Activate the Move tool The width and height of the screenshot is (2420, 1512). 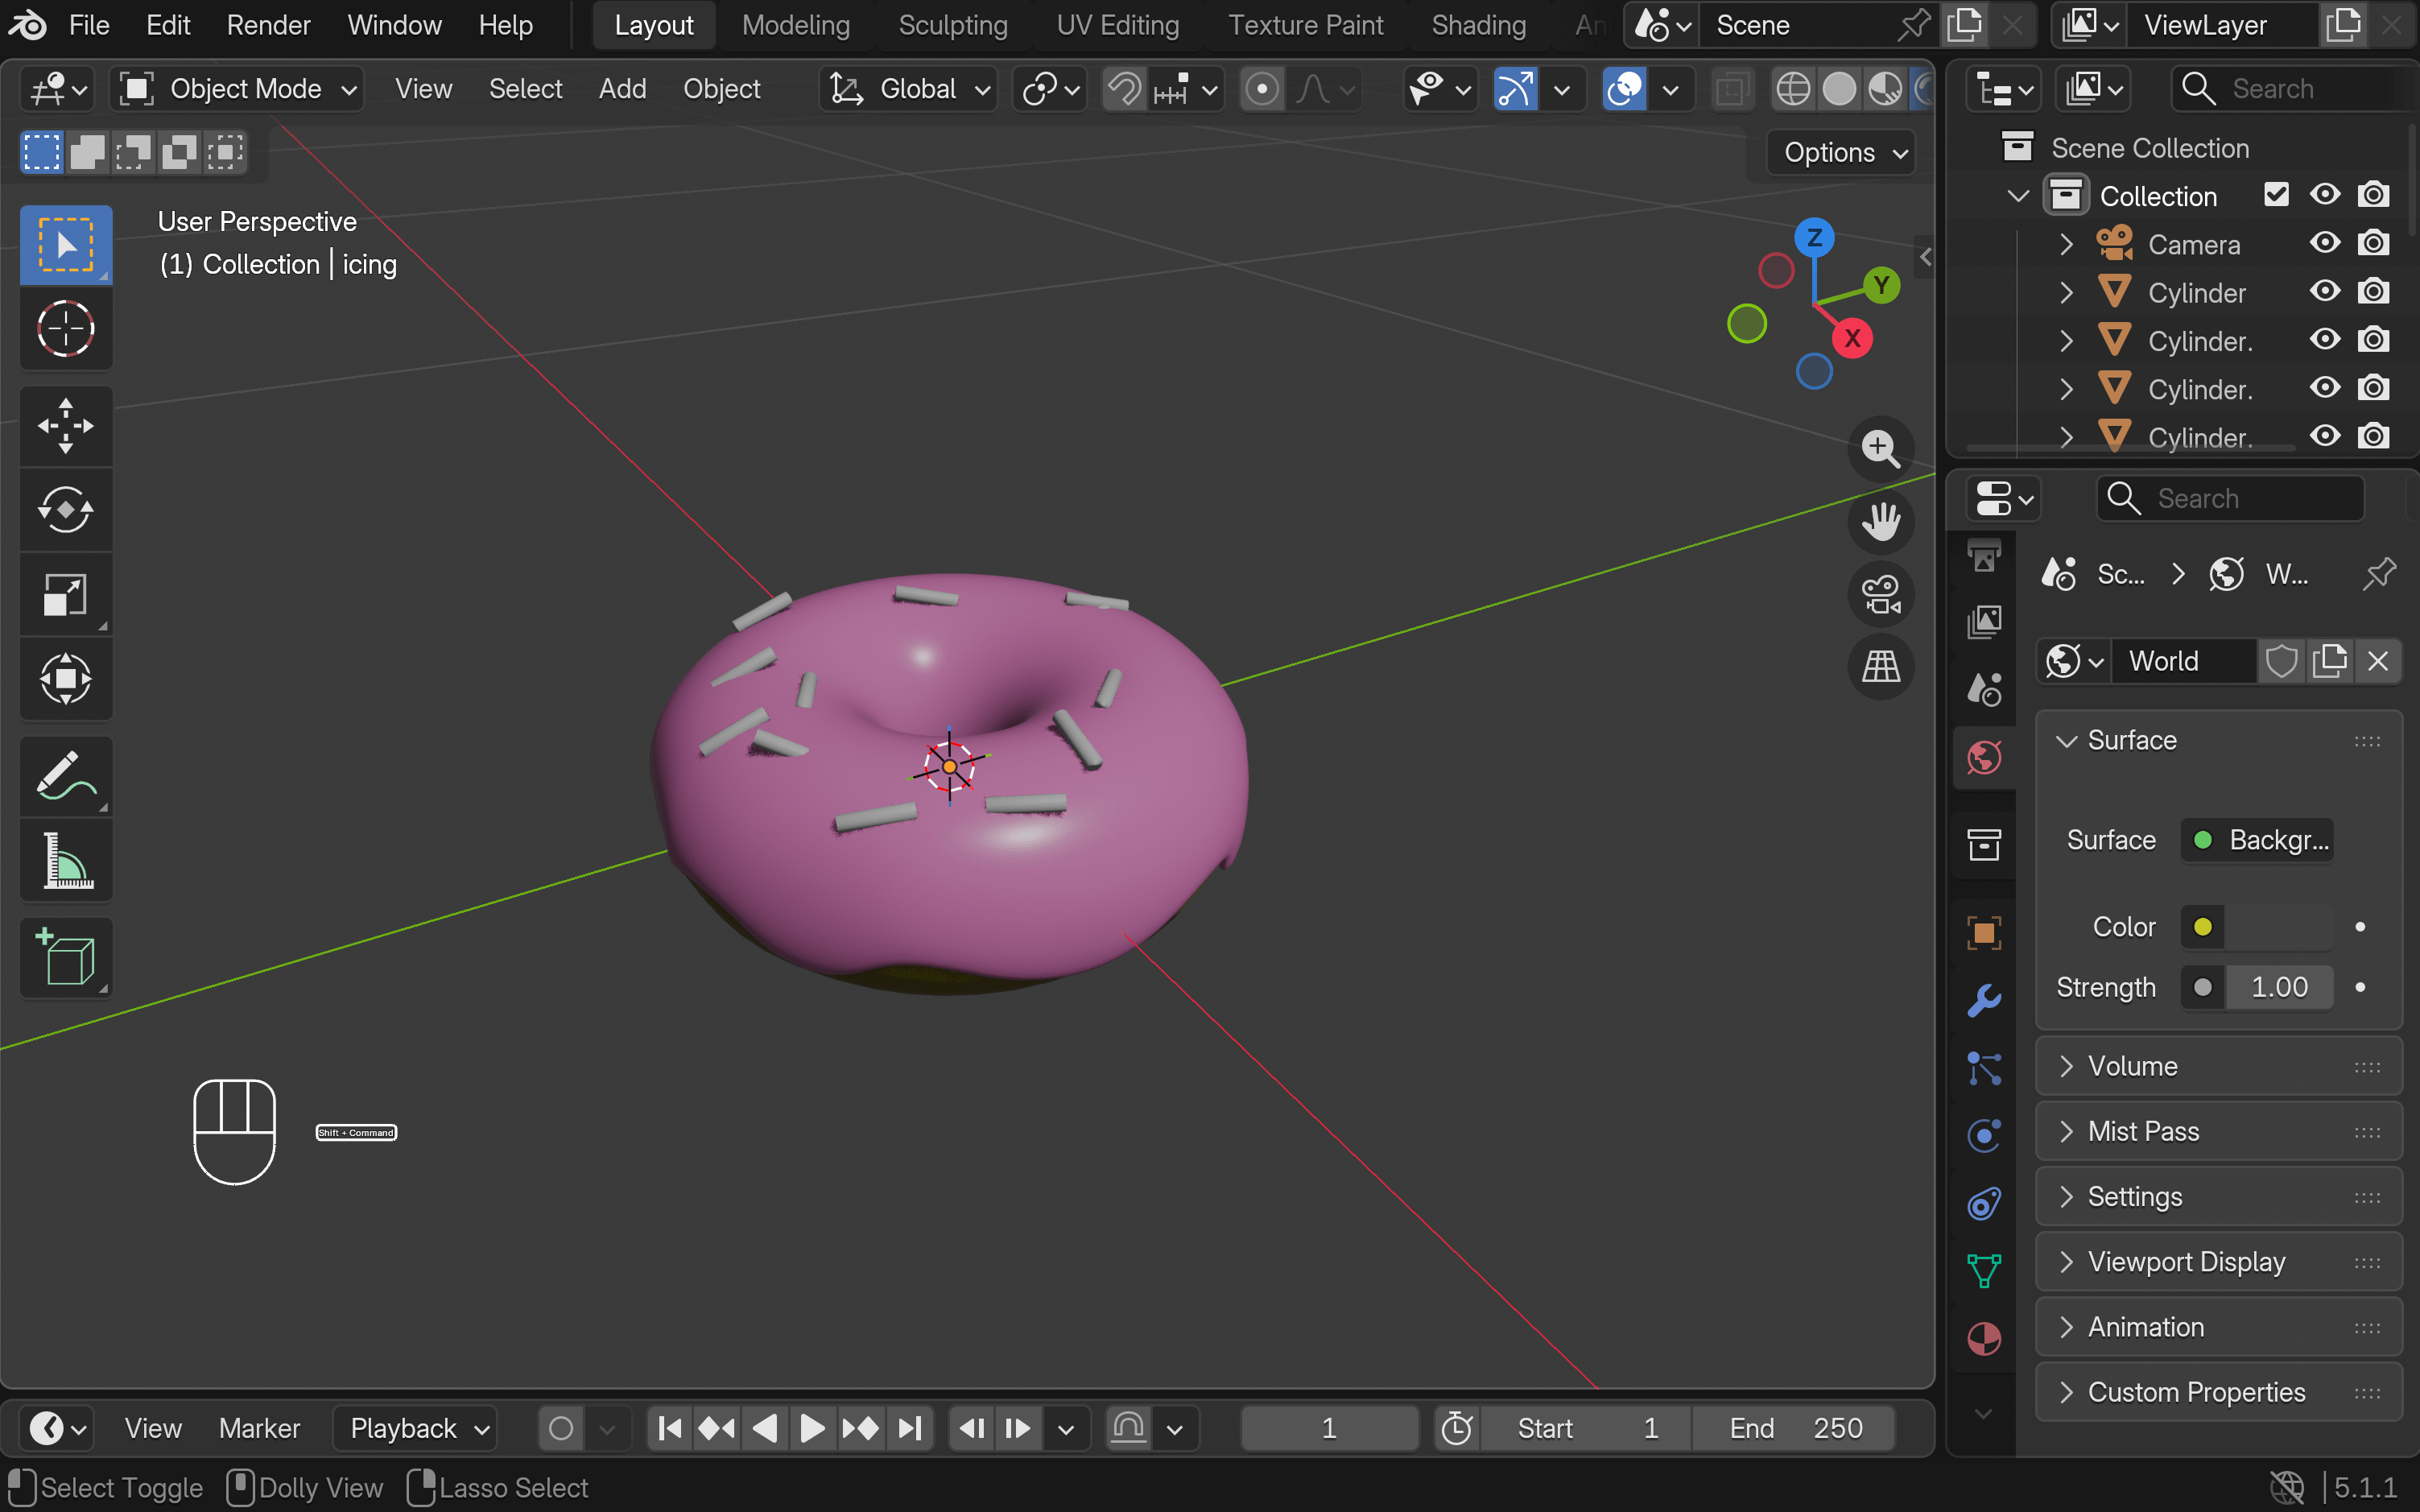click(x=66, y=426)
